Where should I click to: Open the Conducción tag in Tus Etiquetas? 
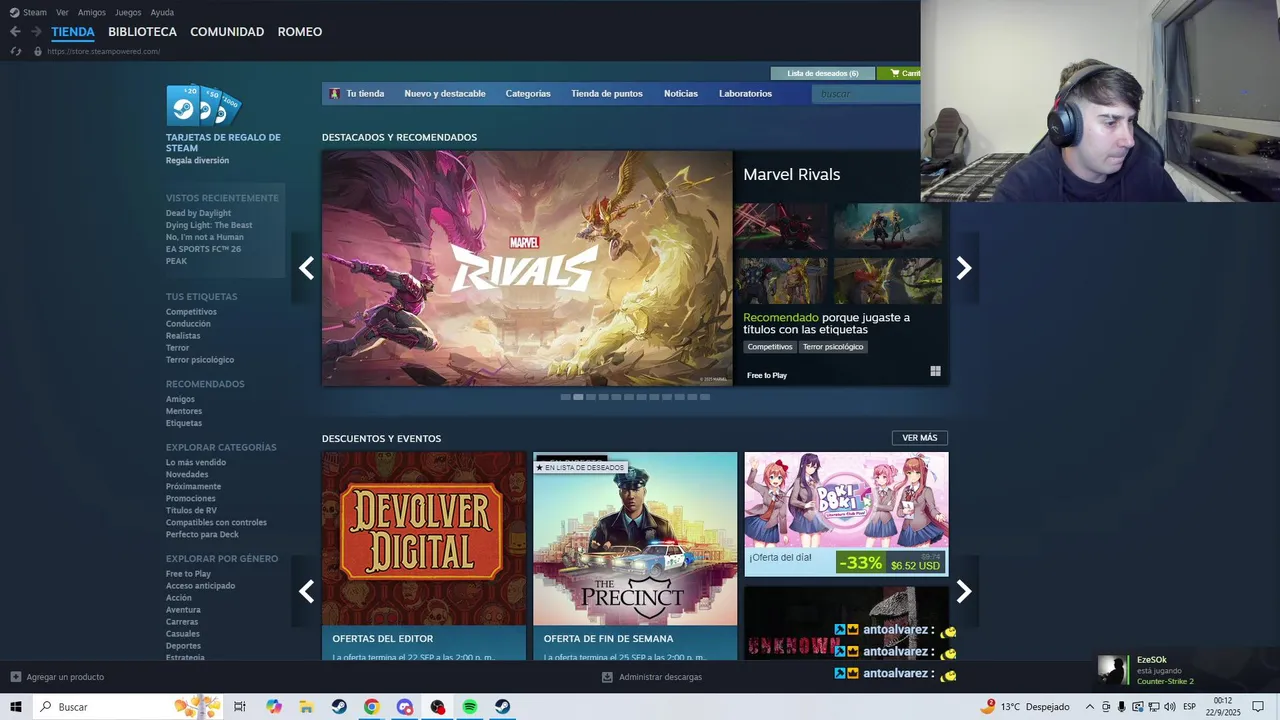coord(188,324)
